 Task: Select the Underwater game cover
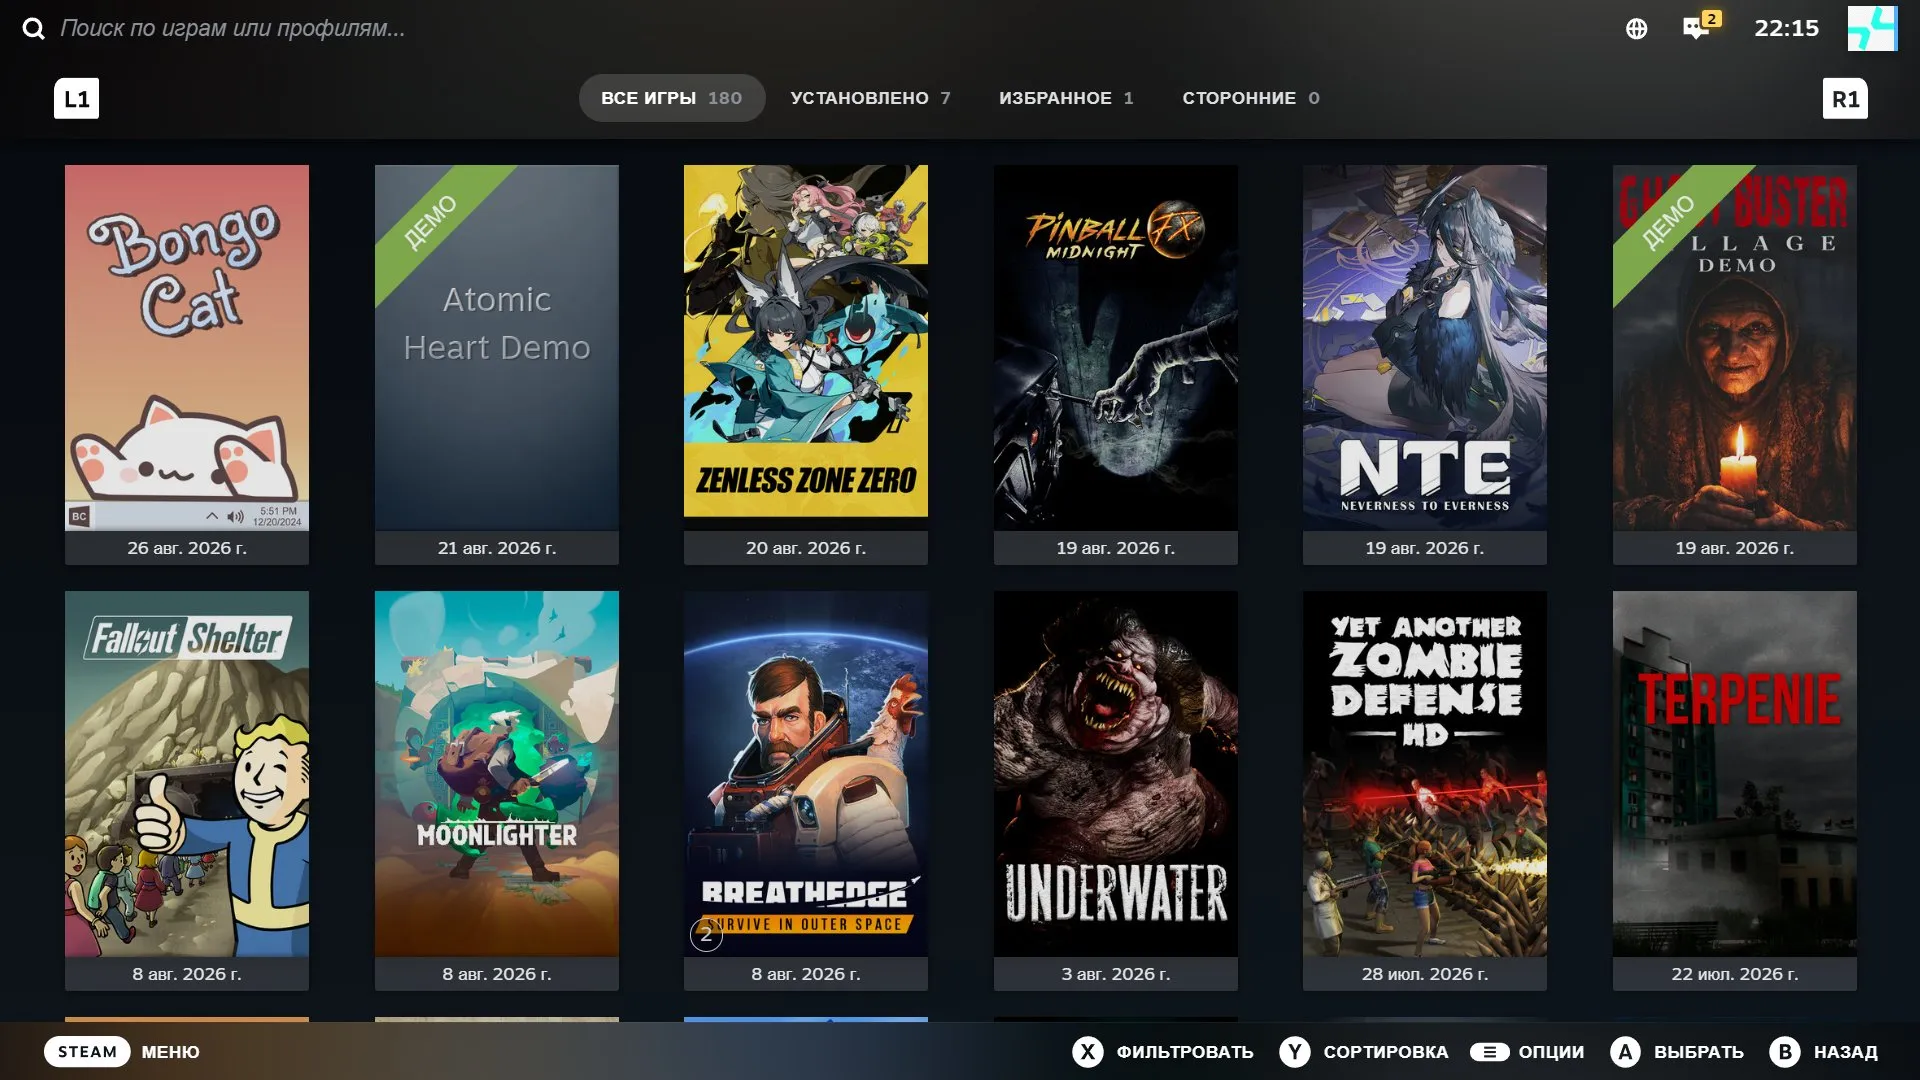[1116, 773]
